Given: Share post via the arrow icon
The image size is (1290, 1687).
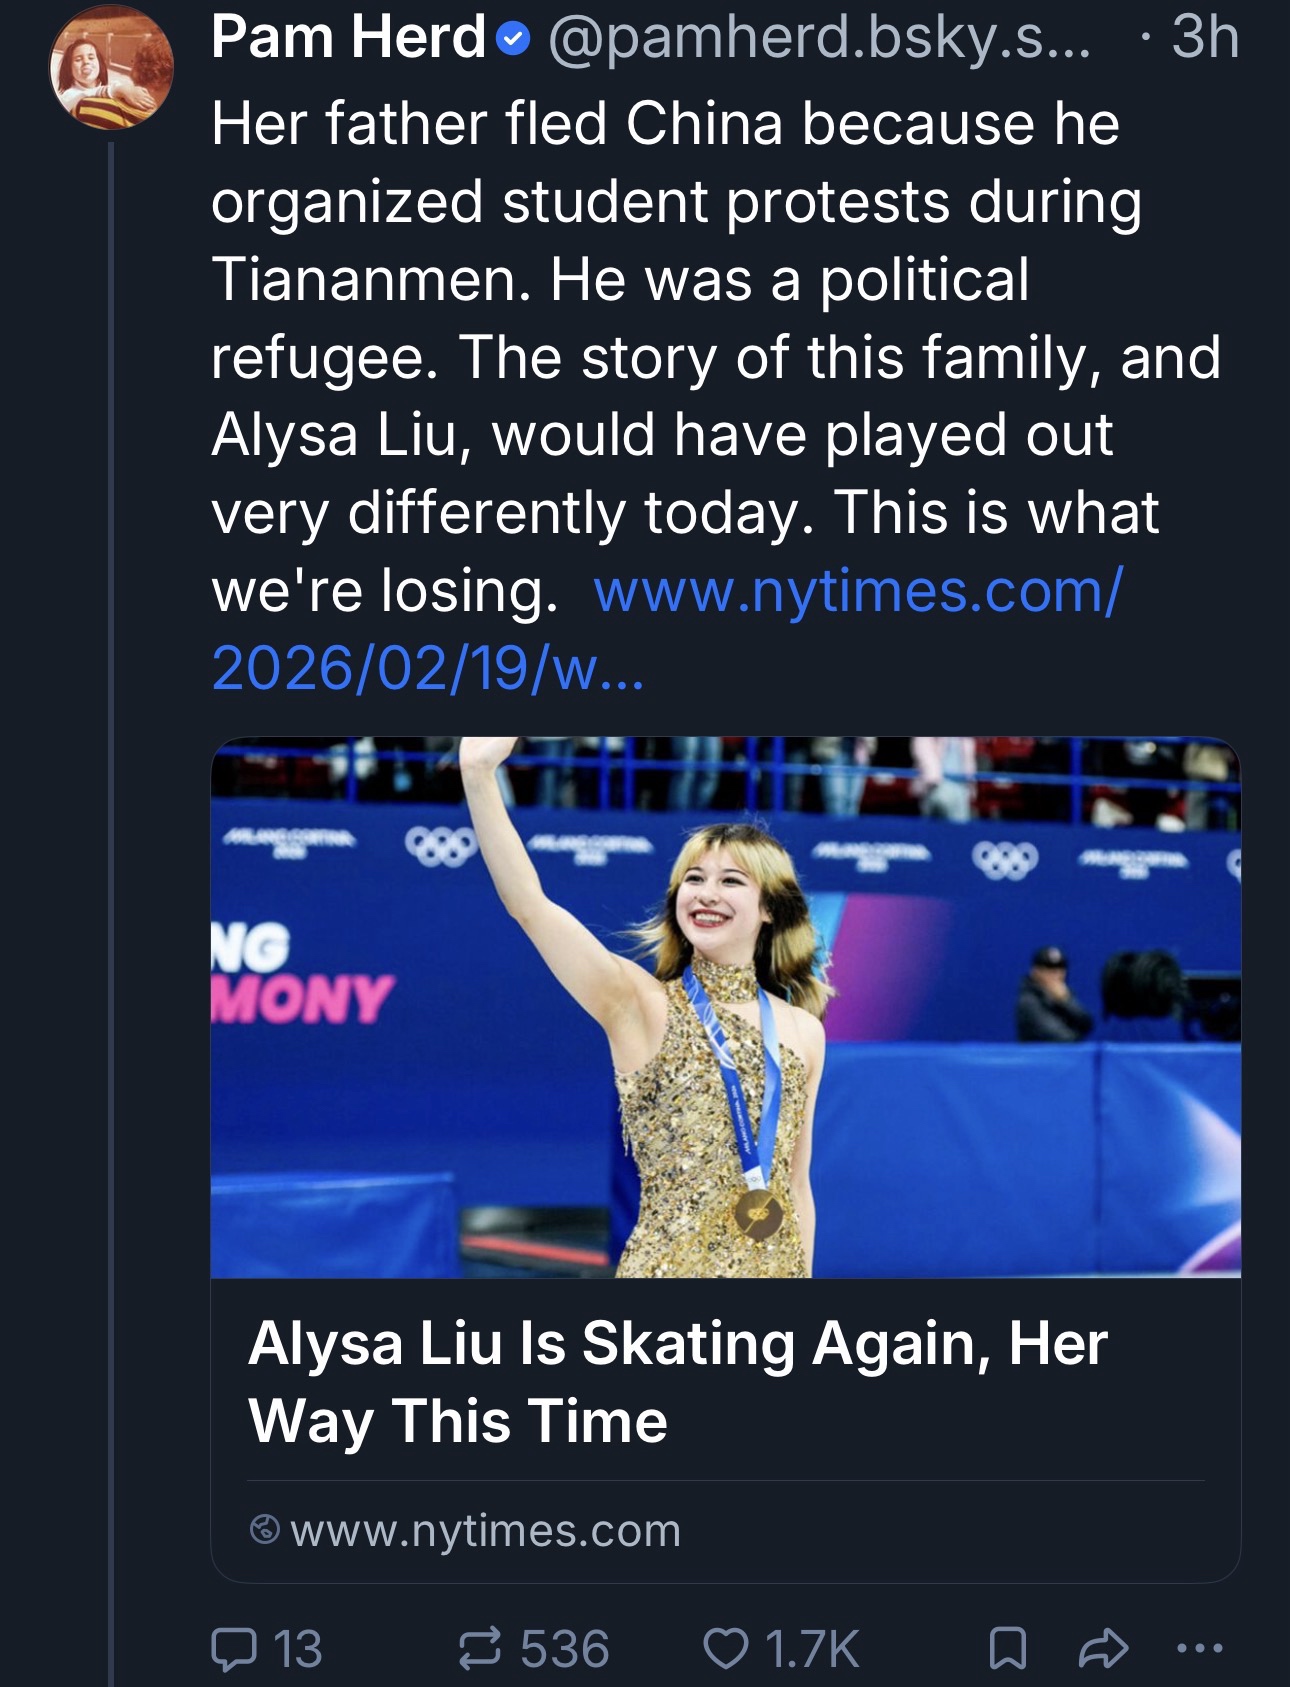Looking at the screenshot, I should click(1103, 1648).
